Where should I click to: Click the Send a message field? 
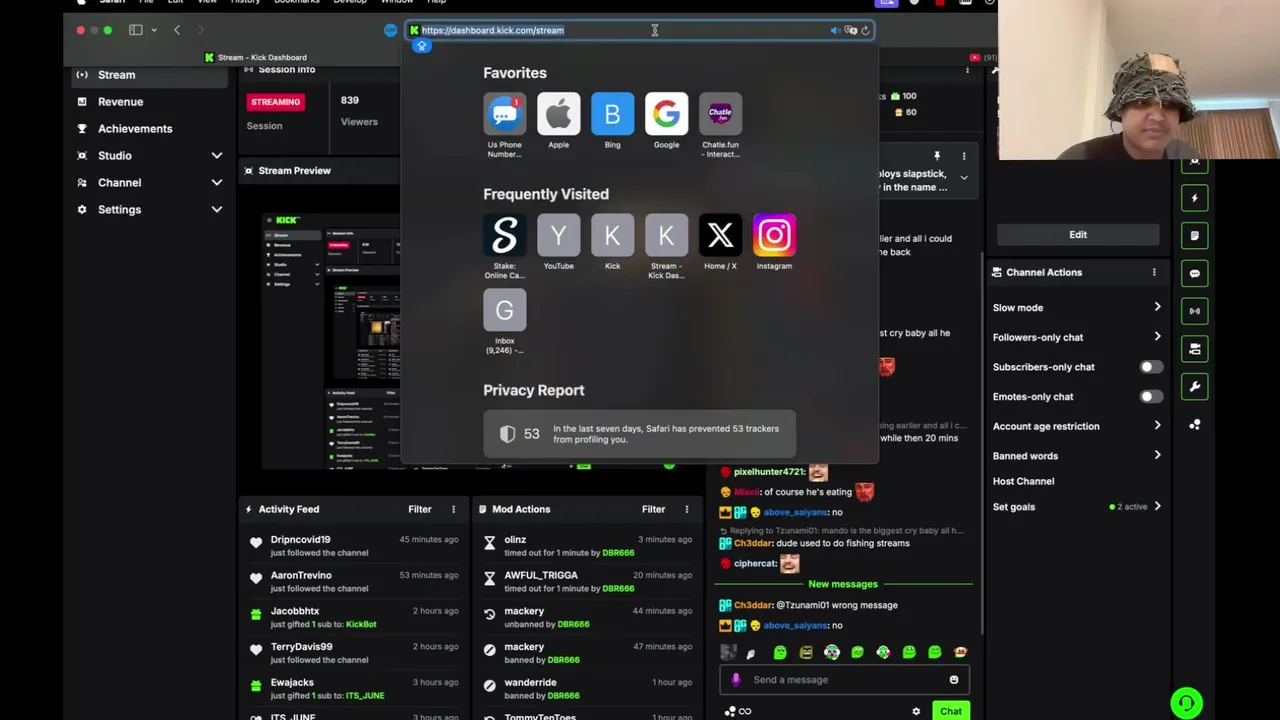843,680
